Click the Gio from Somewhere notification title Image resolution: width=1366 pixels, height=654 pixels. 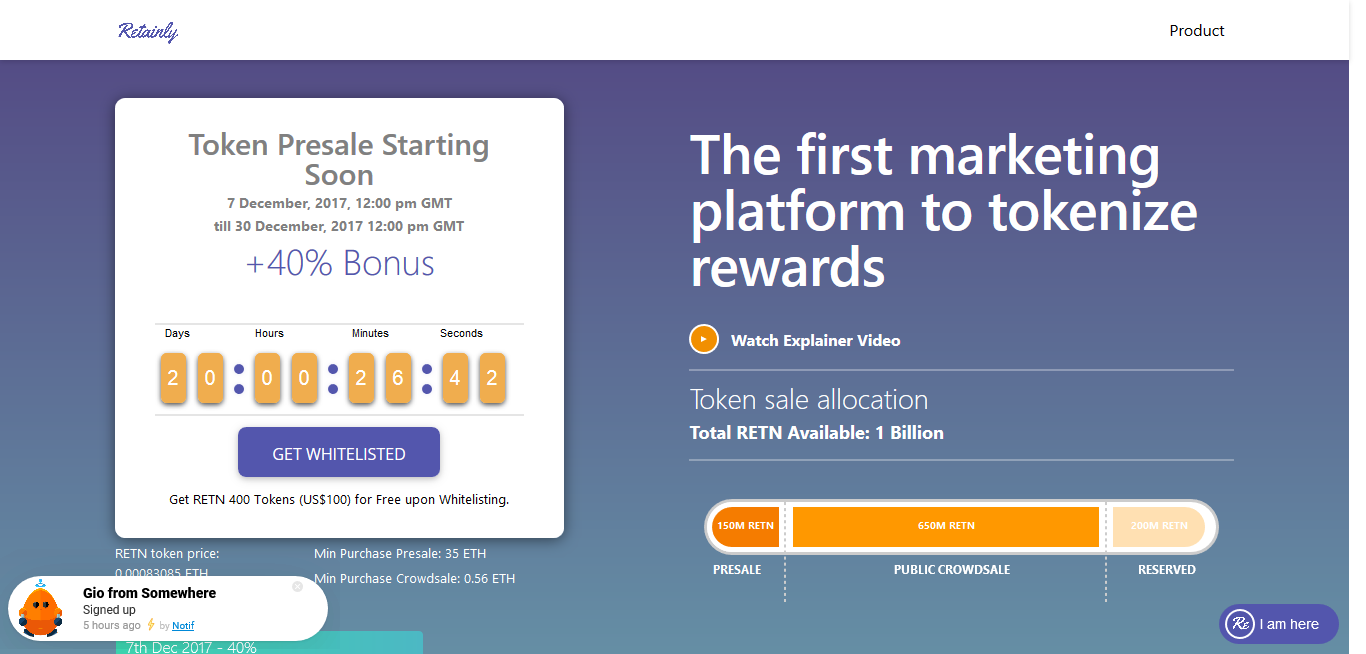point(149,593)
